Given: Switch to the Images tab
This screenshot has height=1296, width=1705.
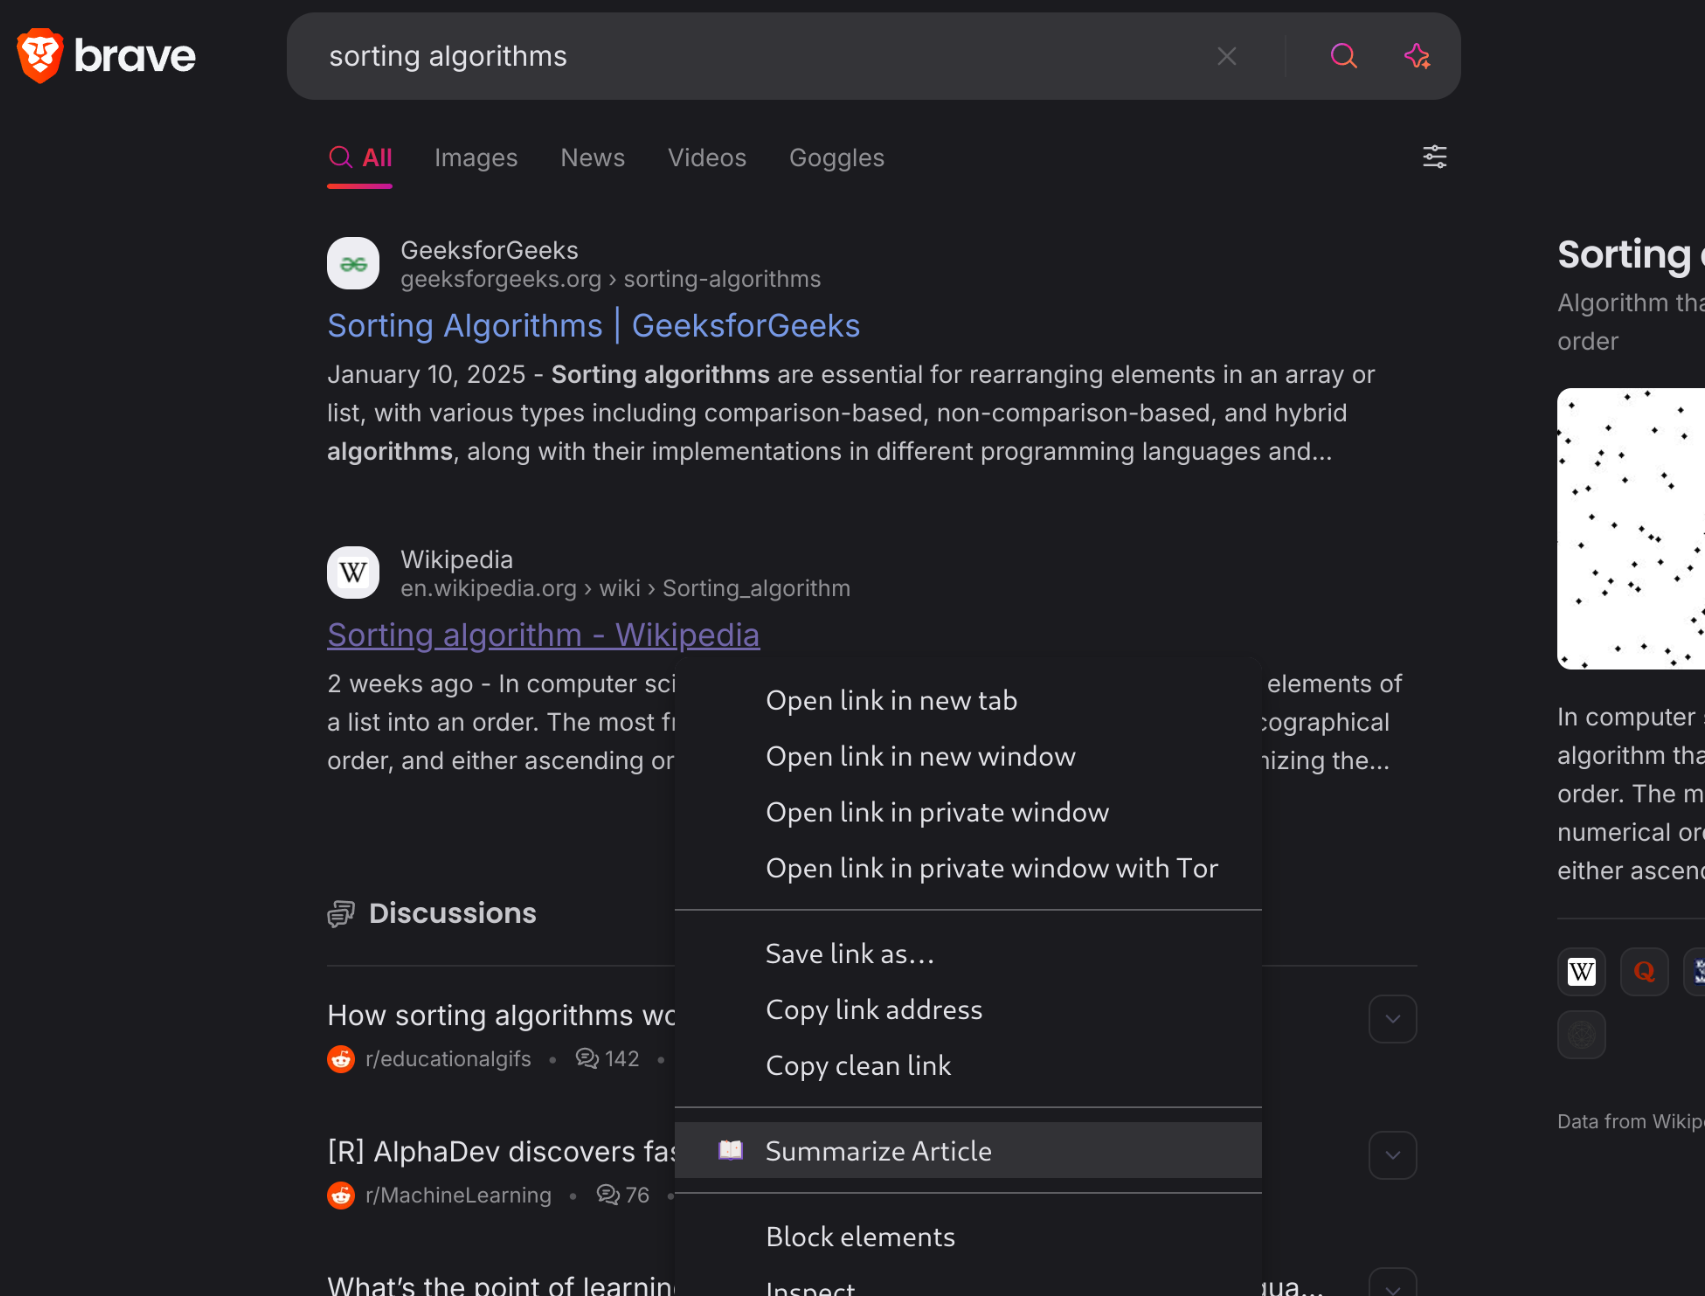Looking at the screenshot, I should tap(476, 158).
